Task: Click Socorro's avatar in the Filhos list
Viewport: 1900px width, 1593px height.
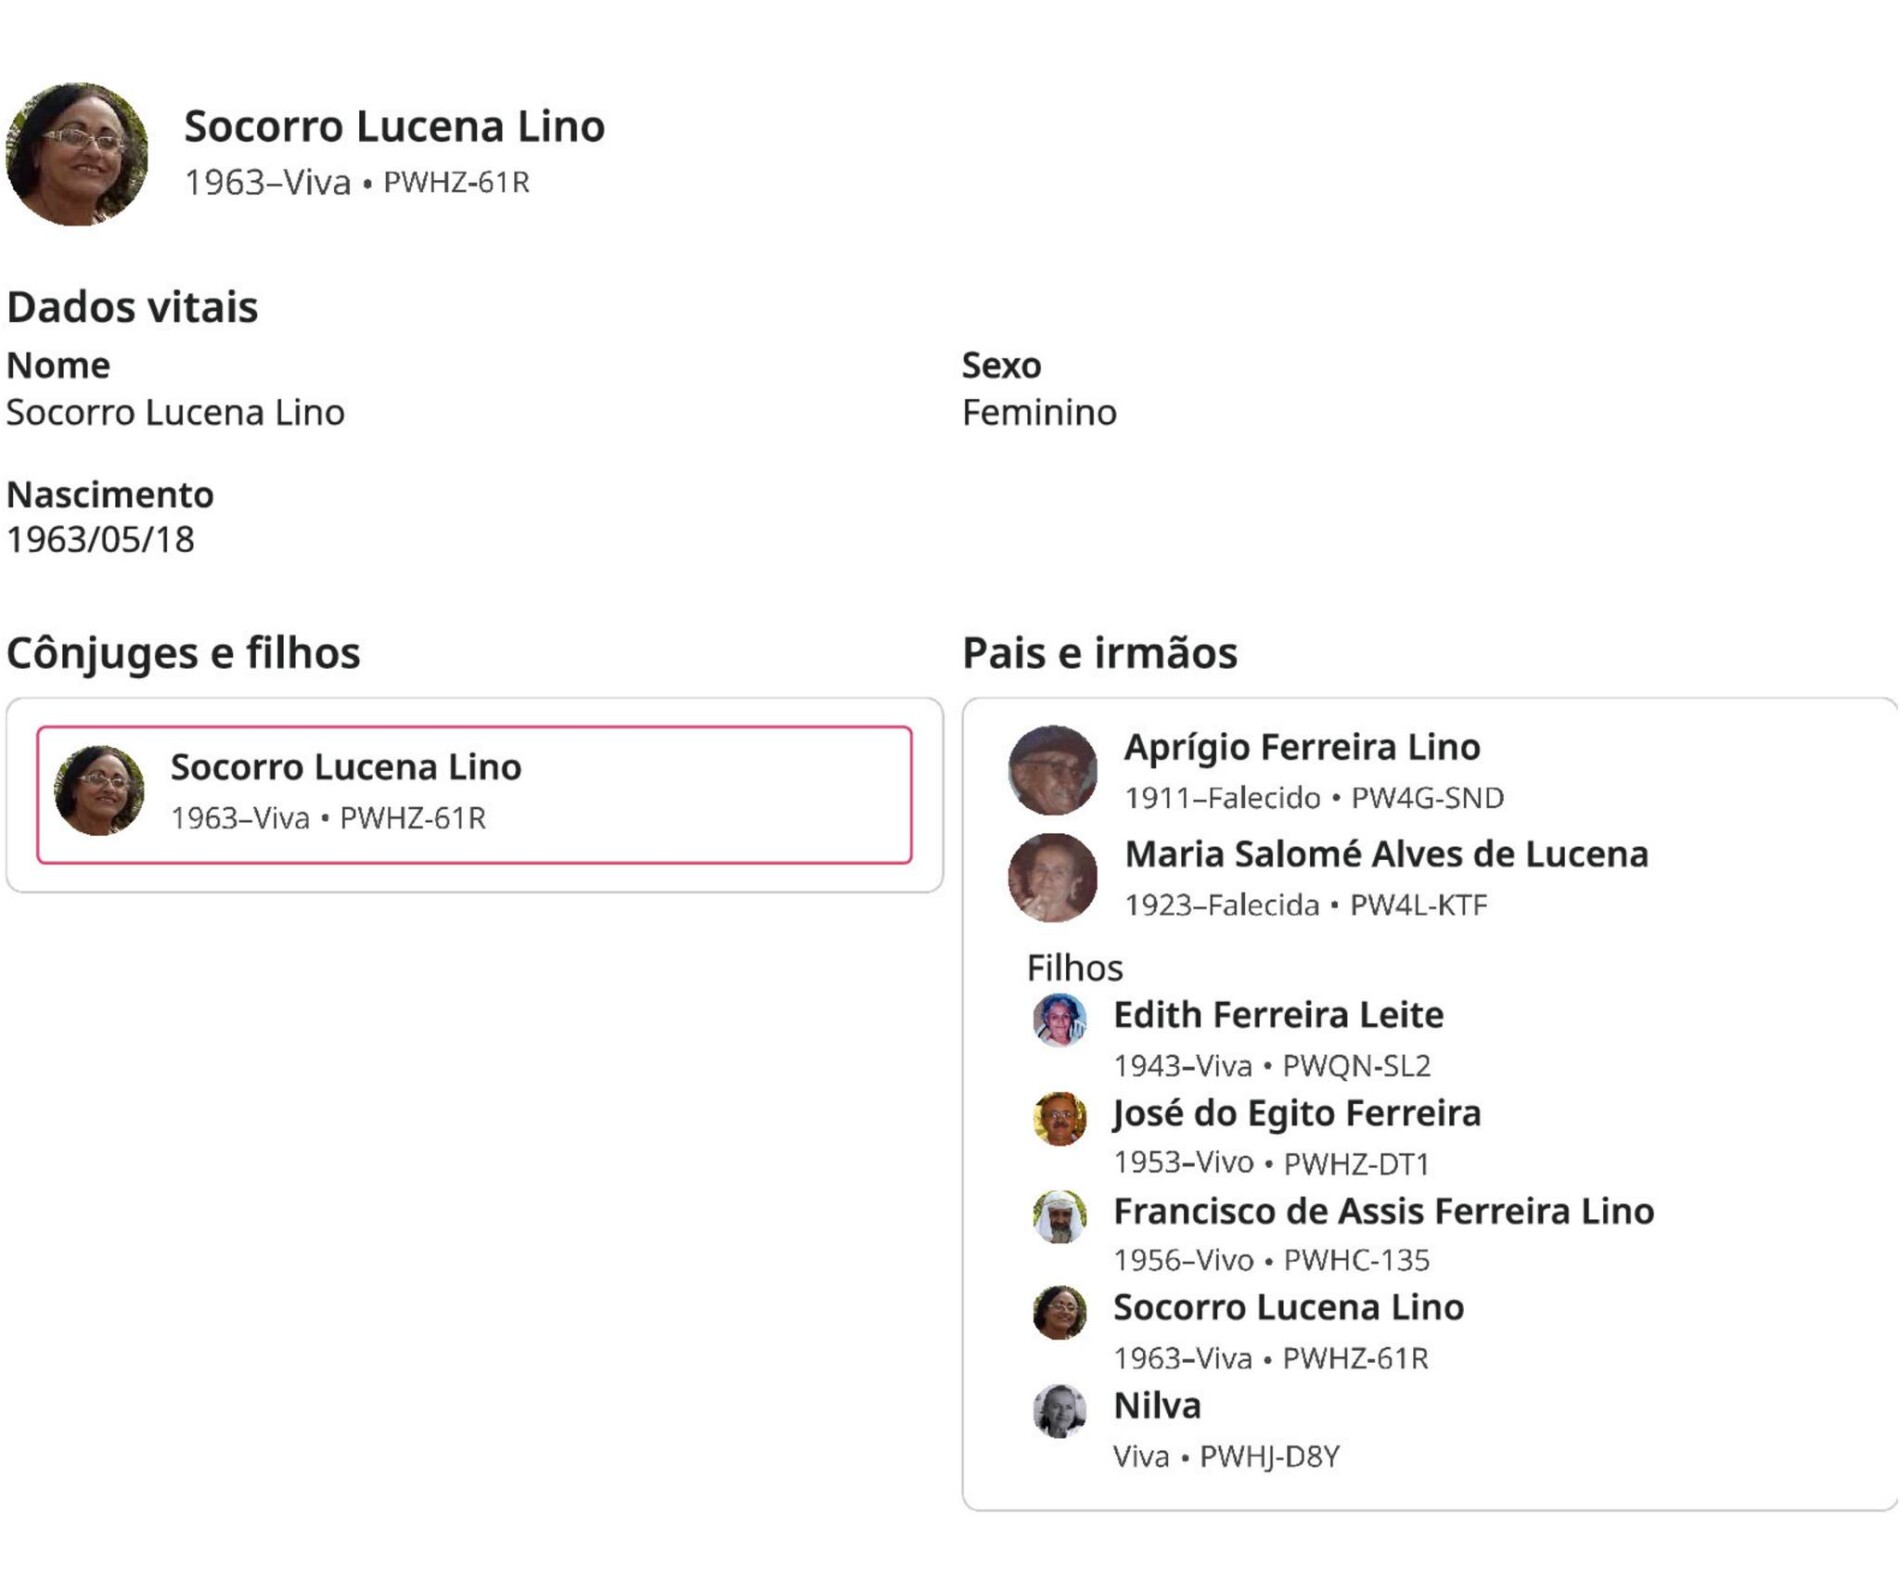Action: point(1059,1313)
